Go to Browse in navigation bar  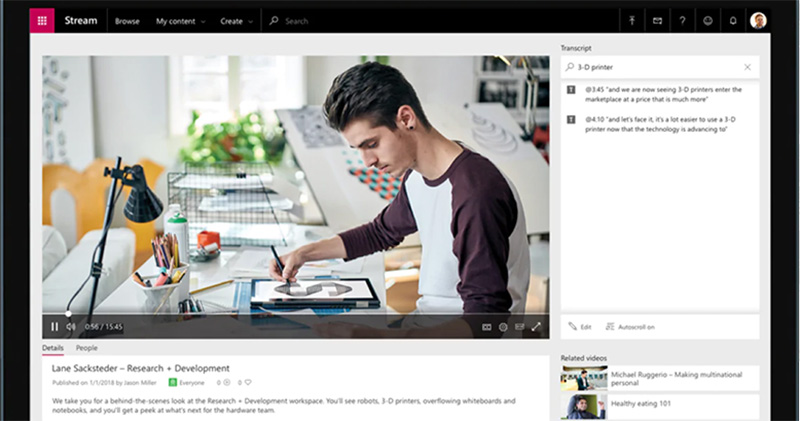coord(127,20)
